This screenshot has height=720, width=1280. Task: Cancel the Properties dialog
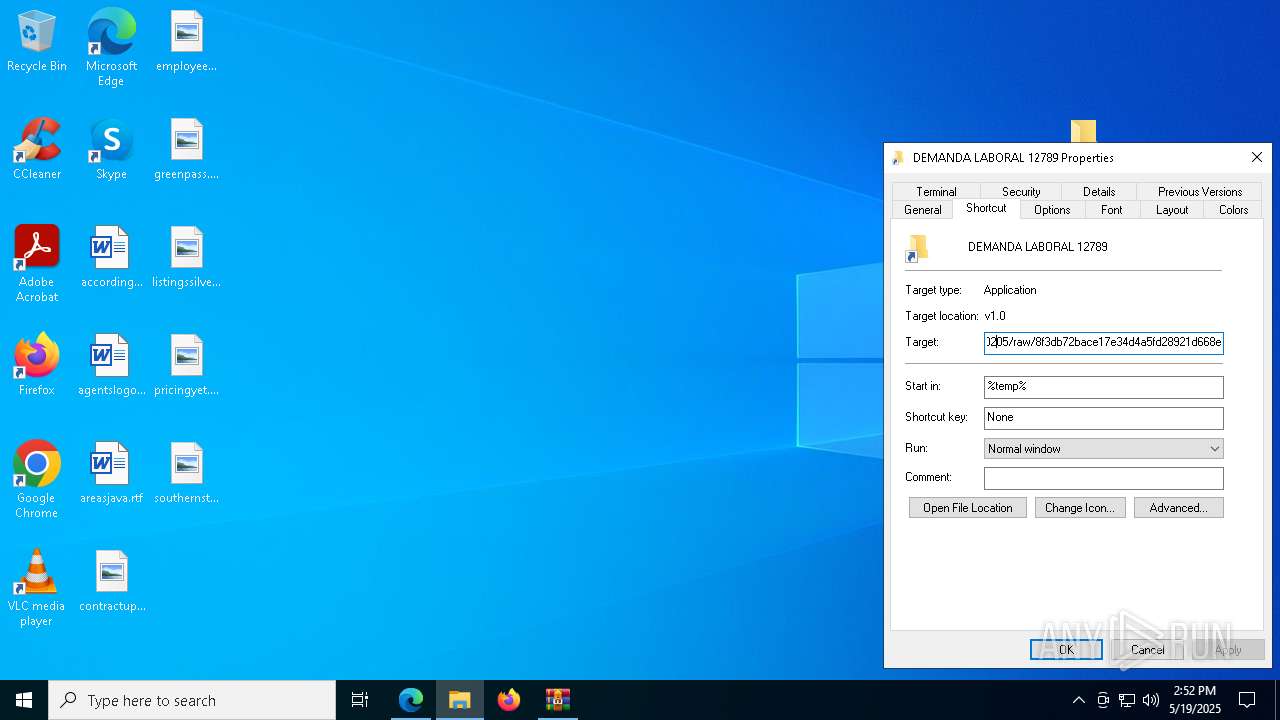pos(1147,650)
